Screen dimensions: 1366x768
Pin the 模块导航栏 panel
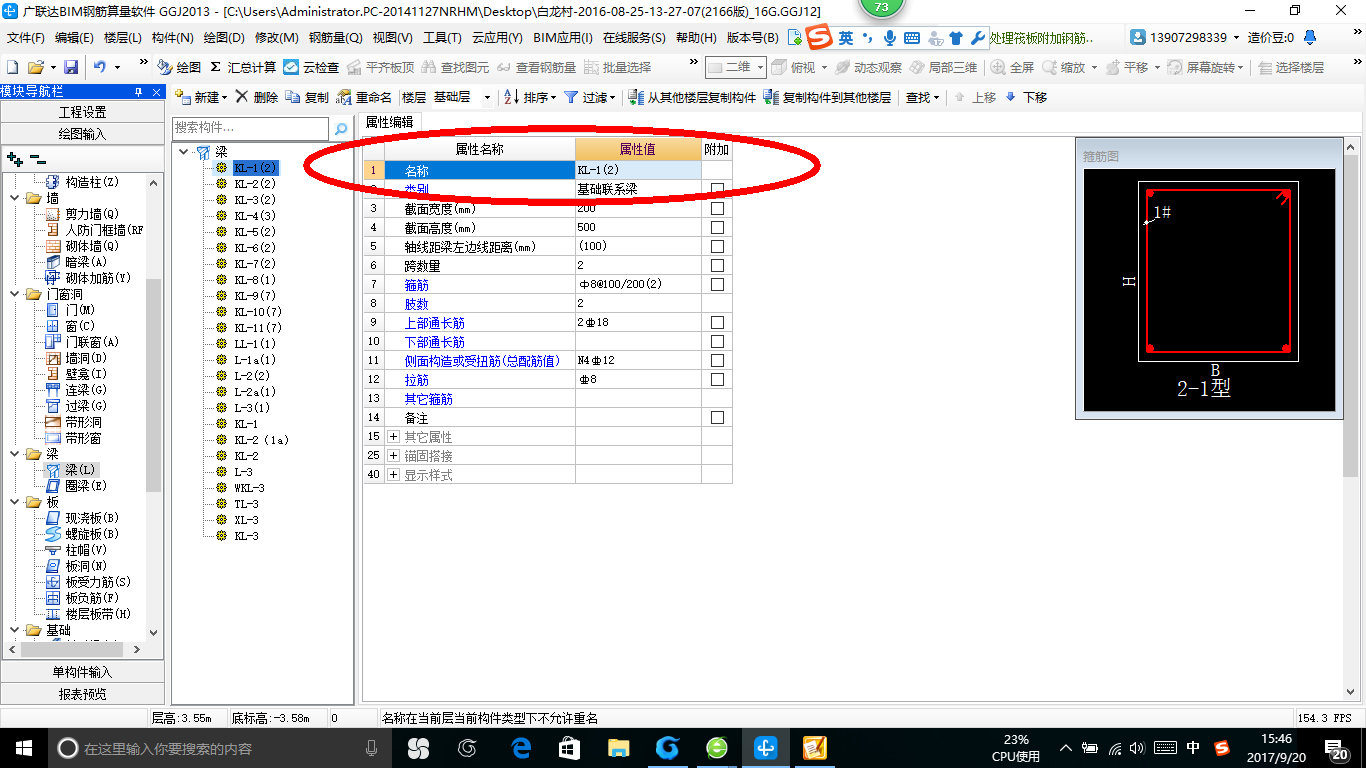tap(139, 91)
